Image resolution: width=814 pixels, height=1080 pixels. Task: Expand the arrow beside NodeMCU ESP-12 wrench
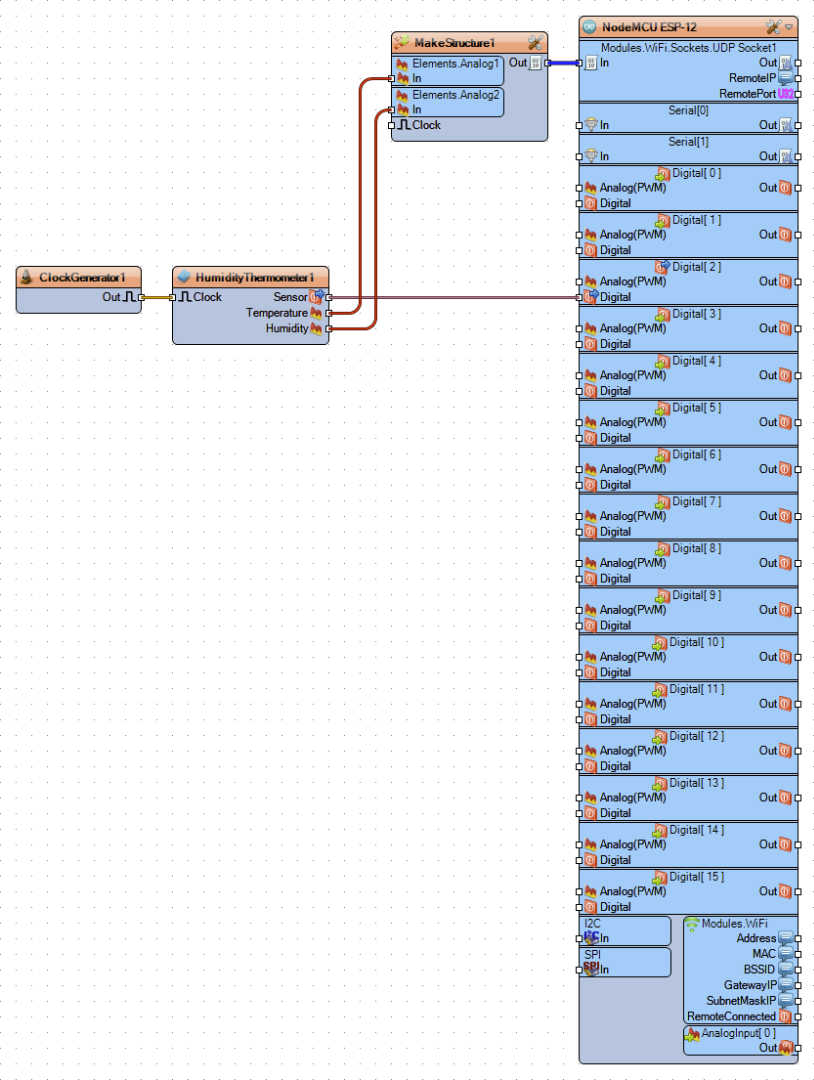(789, 27)
